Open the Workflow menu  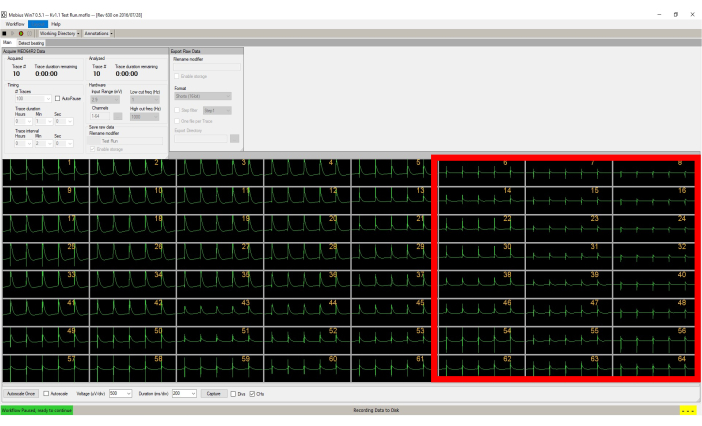click(x=14, y=24)
